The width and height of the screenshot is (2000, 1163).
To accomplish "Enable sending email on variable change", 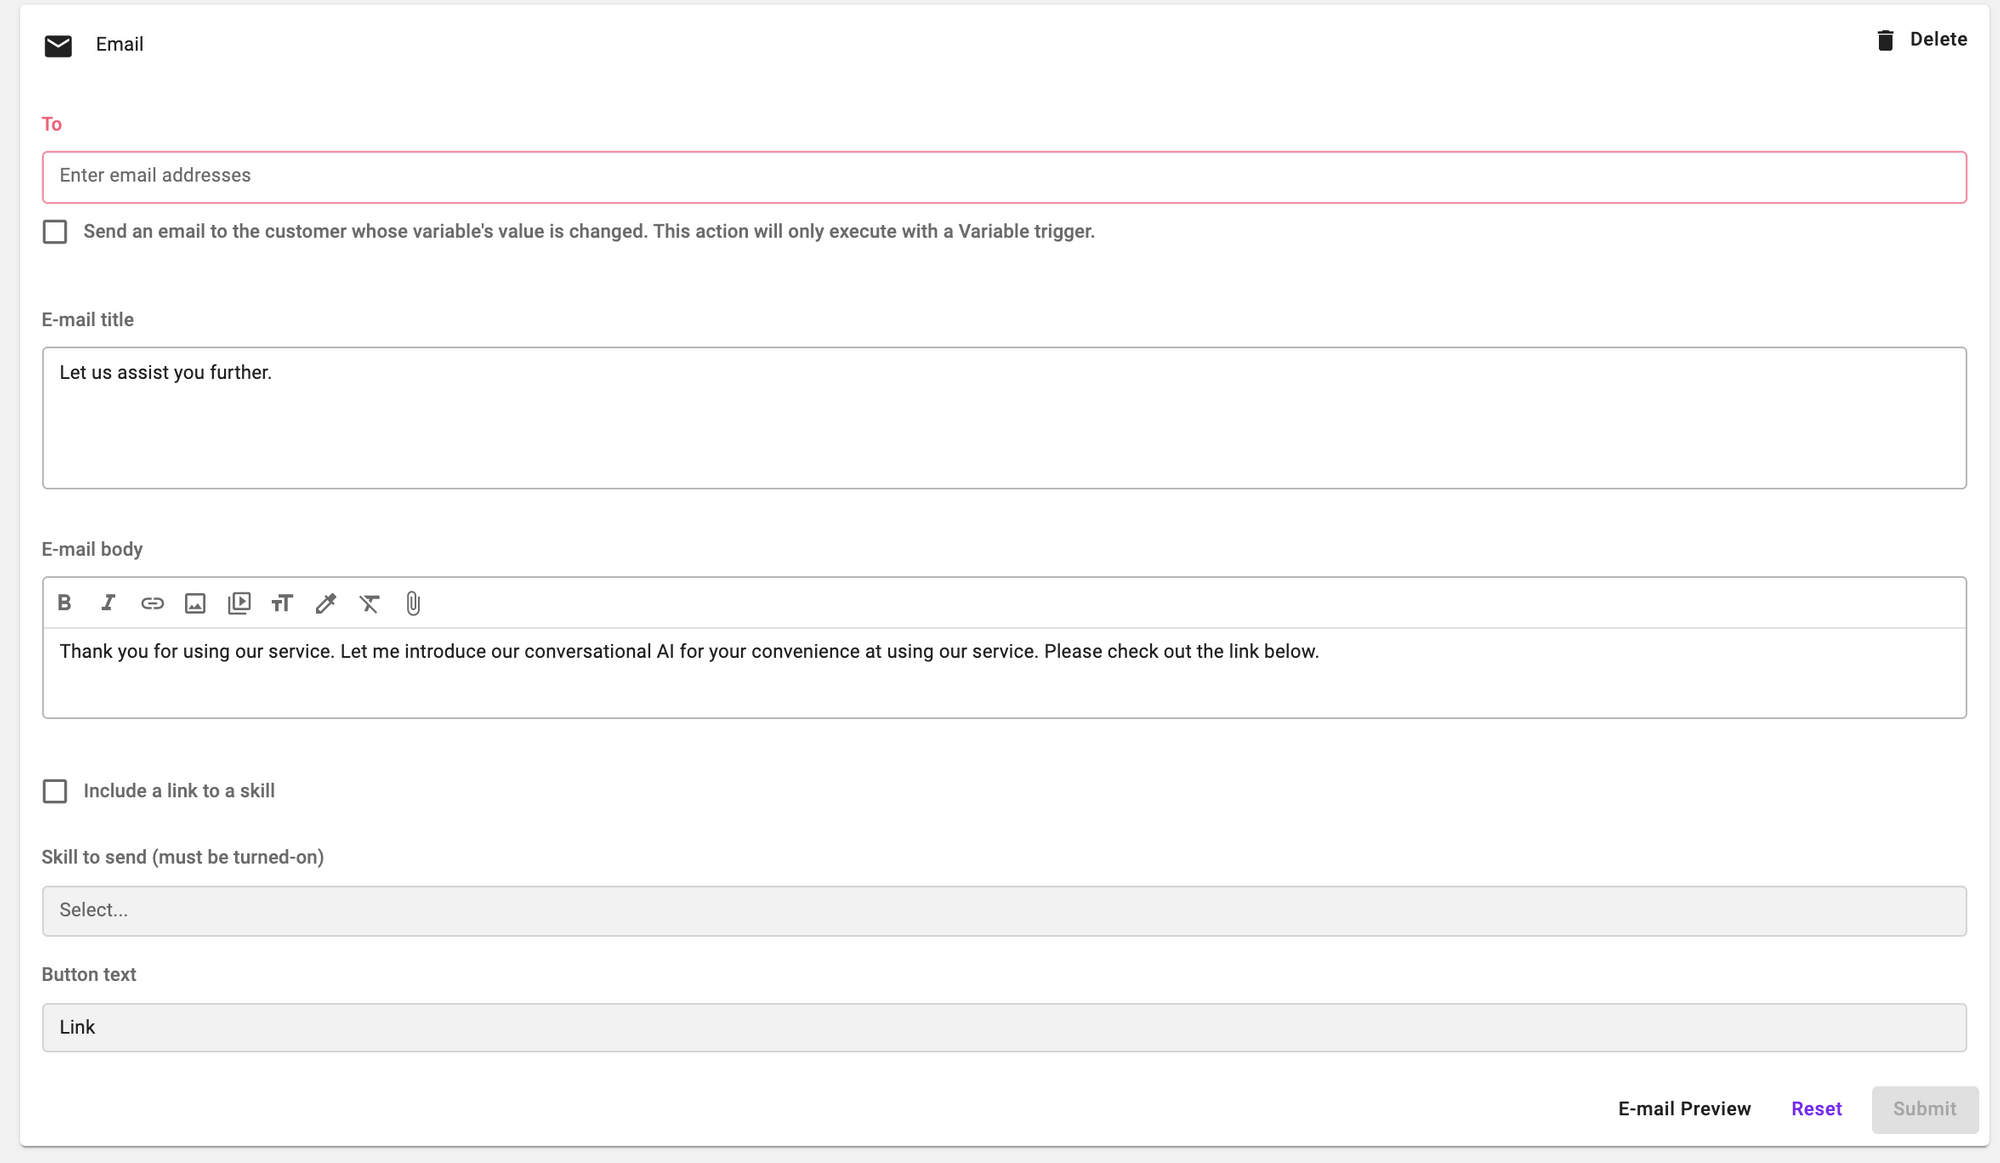I will (55, 232).
